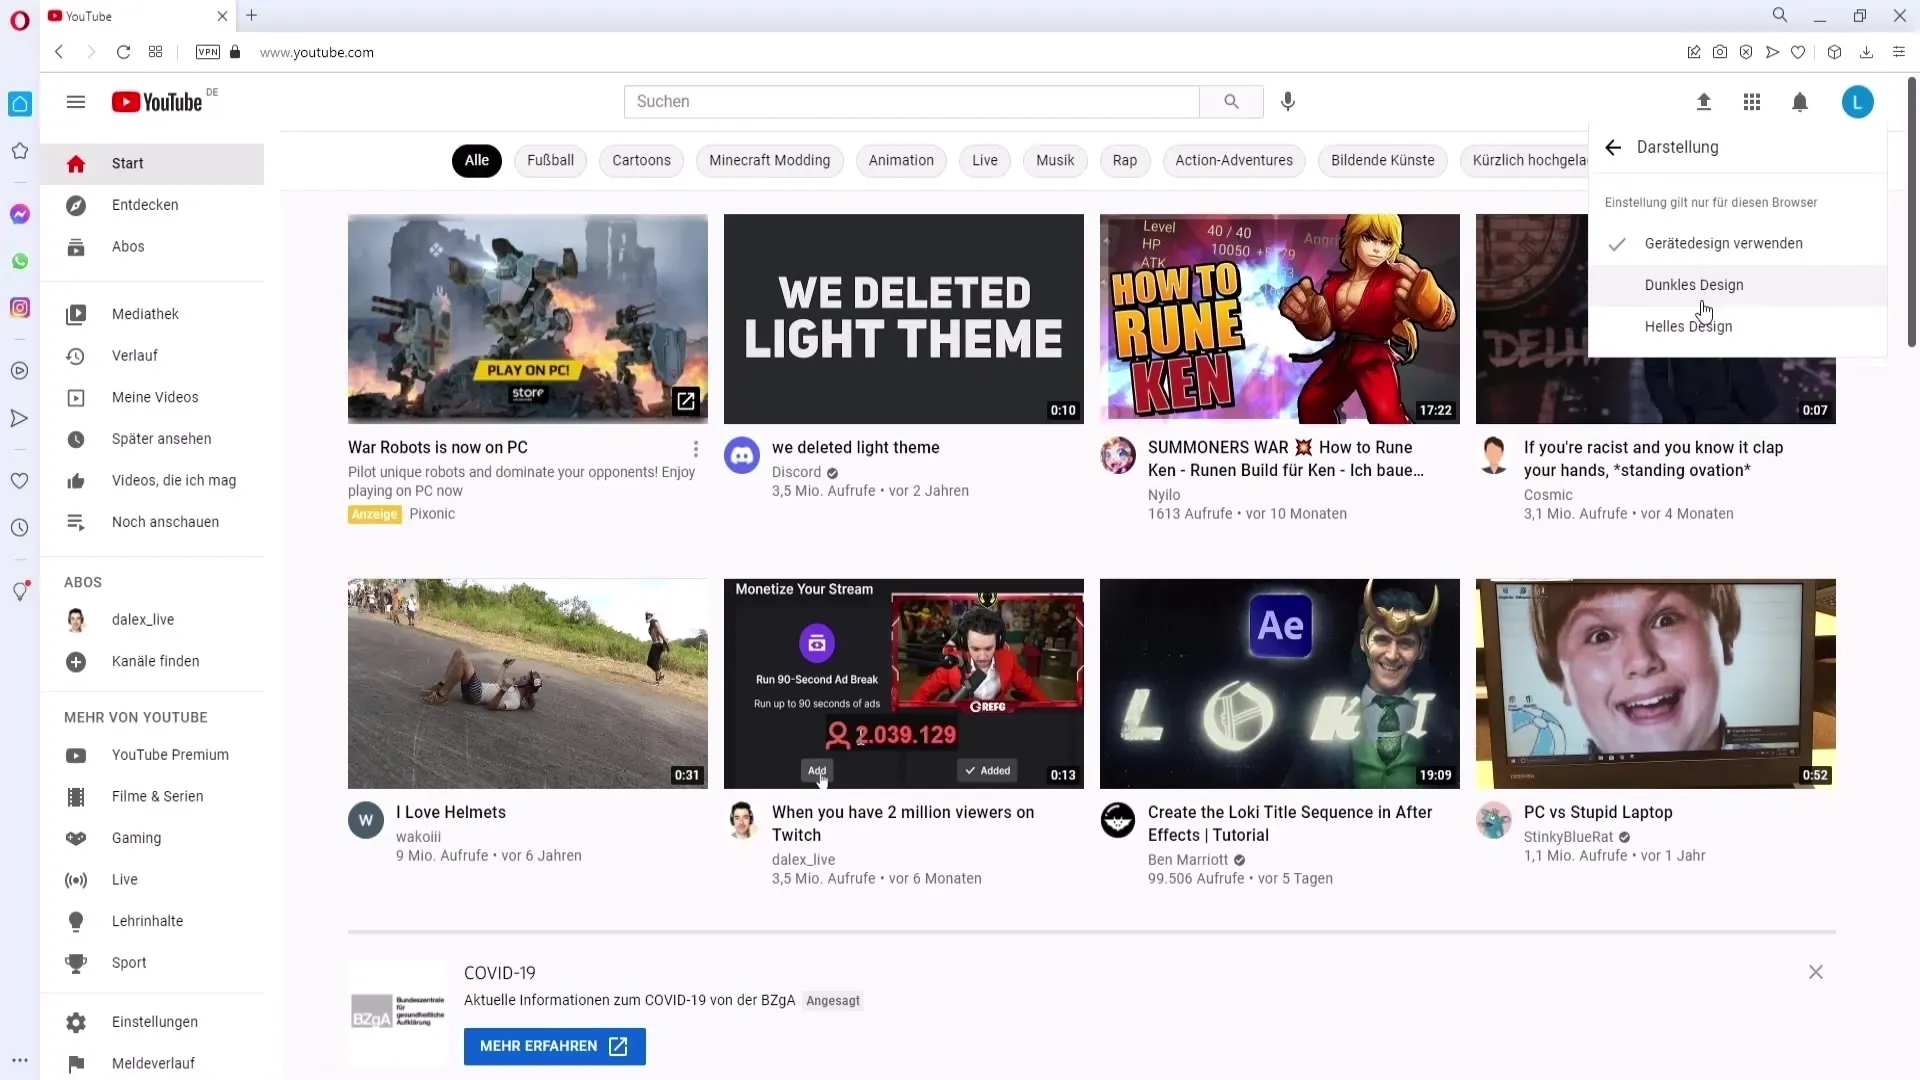Close the COVID-19 info banner
The width and height of the screenshot is (1920, 1080).
(1816, 972)
